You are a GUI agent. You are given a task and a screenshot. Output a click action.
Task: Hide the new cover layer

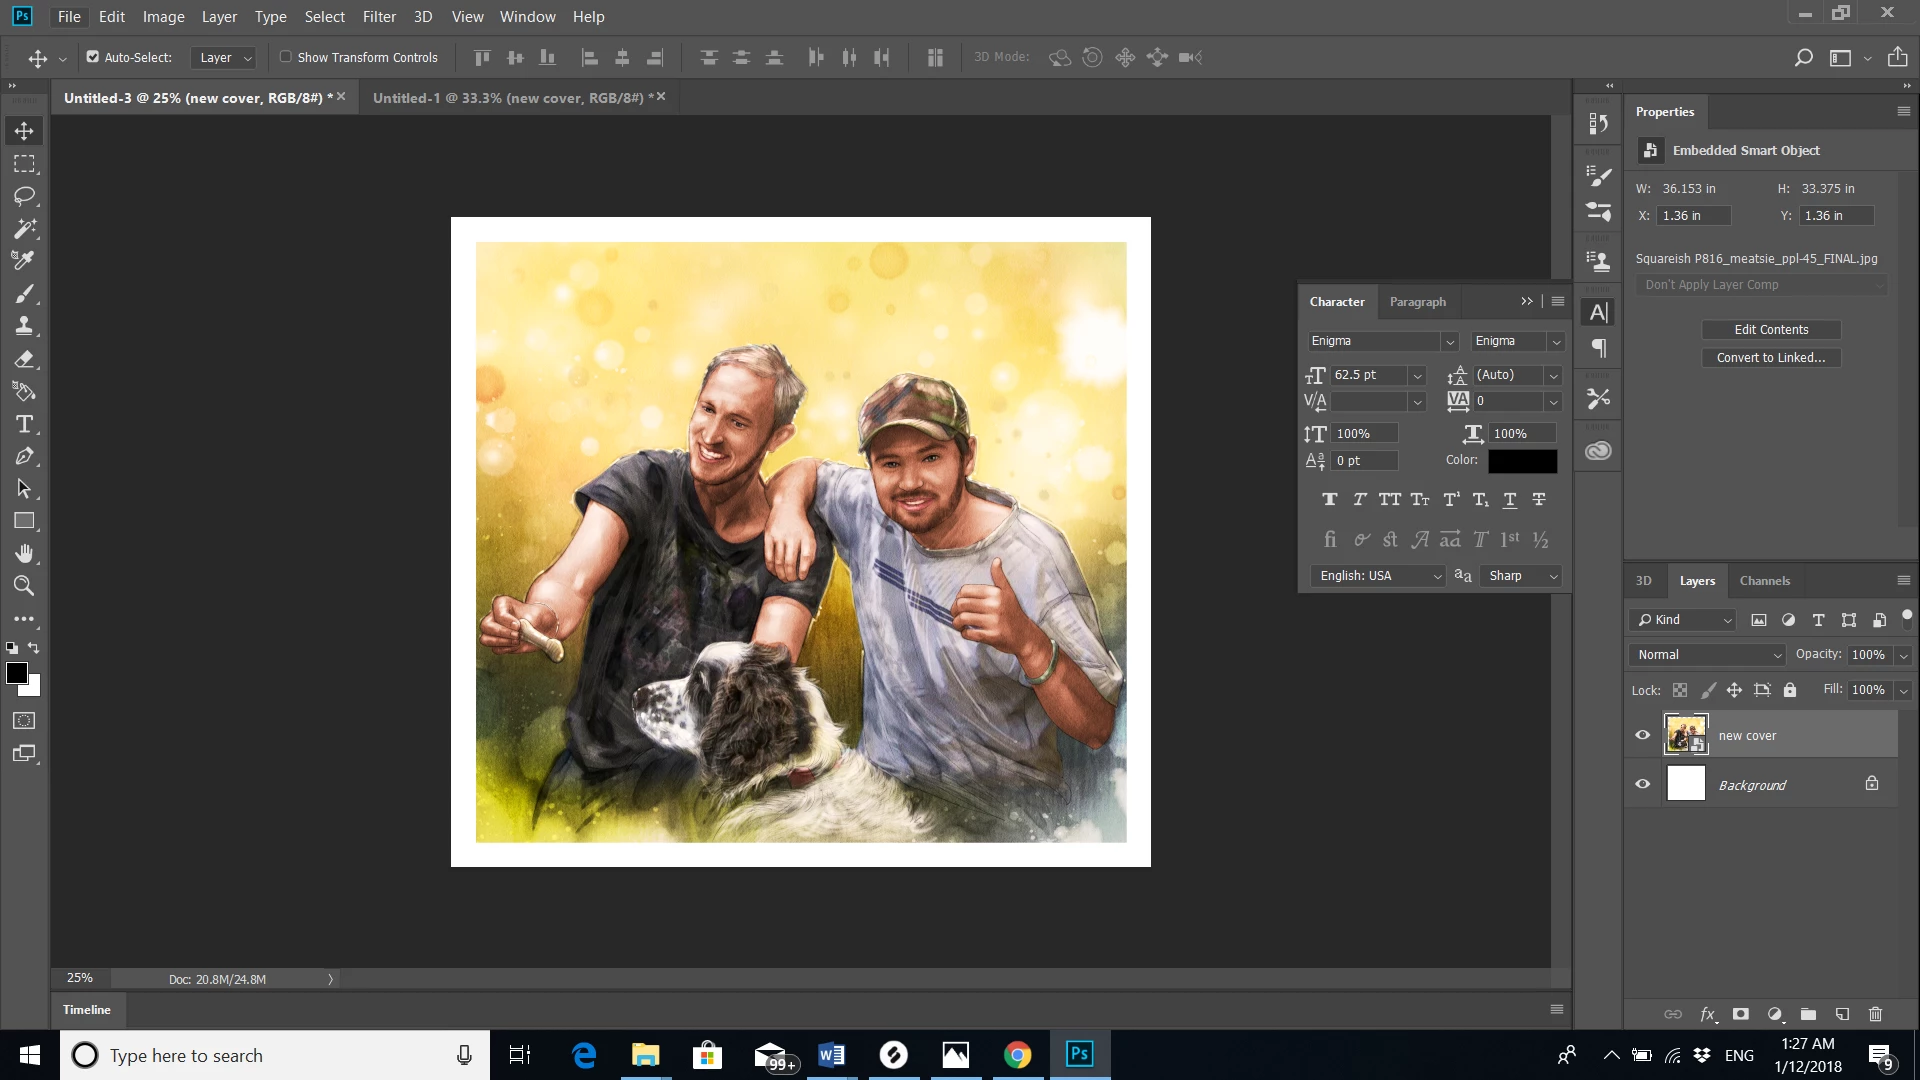click(x=1642, y=735)
